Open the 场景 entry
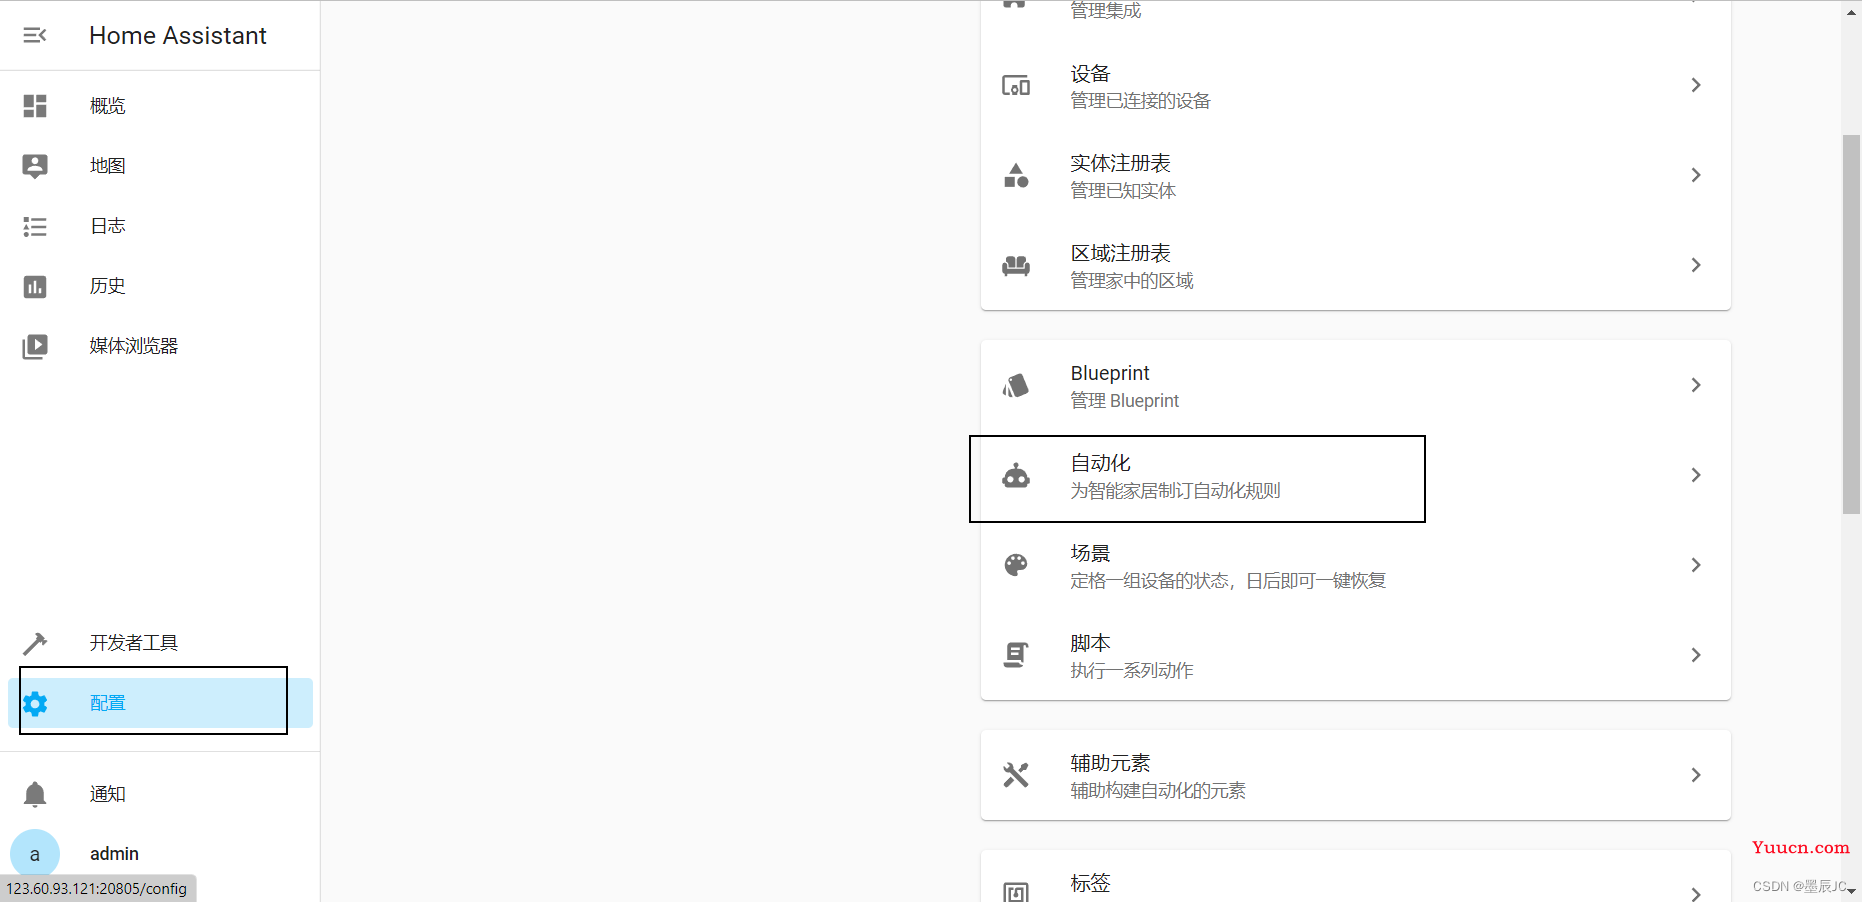1862x902 pixels. tap(1356, 566)
